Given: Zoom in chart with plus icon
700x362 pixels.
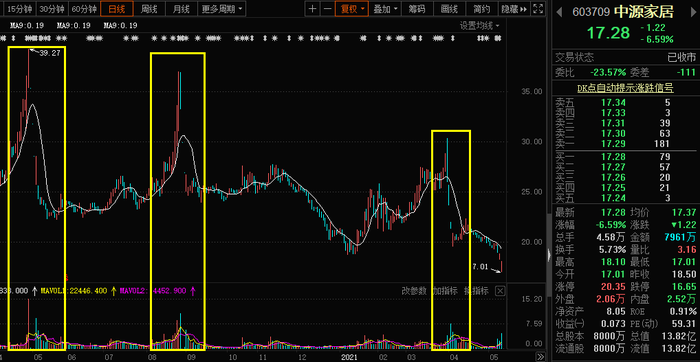Looking at the screenshot, I should tap(313, 8).
